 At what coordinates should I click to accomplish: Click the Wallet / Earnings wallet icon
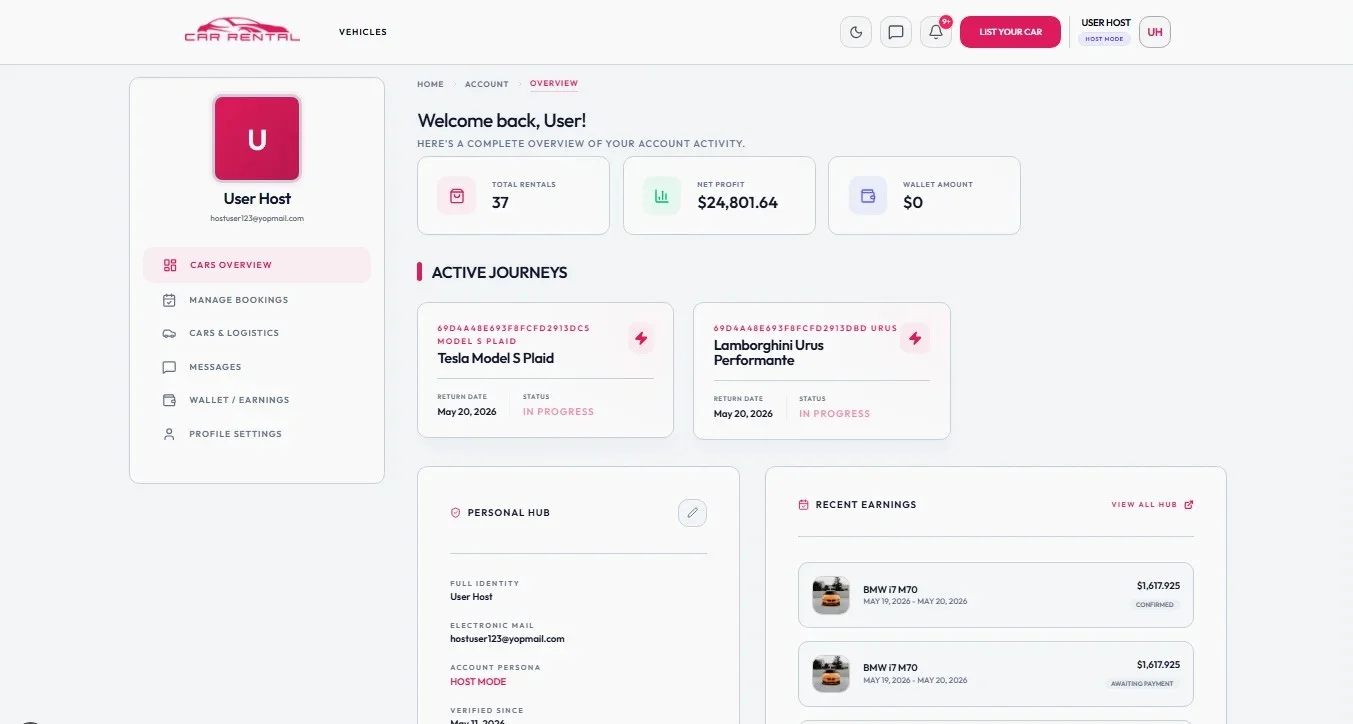pyautogui.click(x=170, y=400)
